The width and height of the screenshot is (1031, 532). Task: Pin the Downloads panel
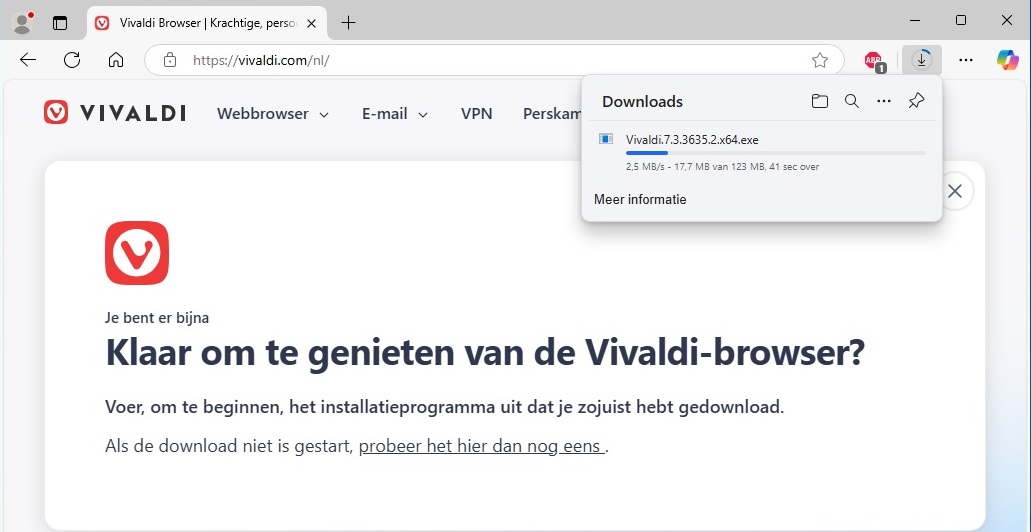[916, 101]
